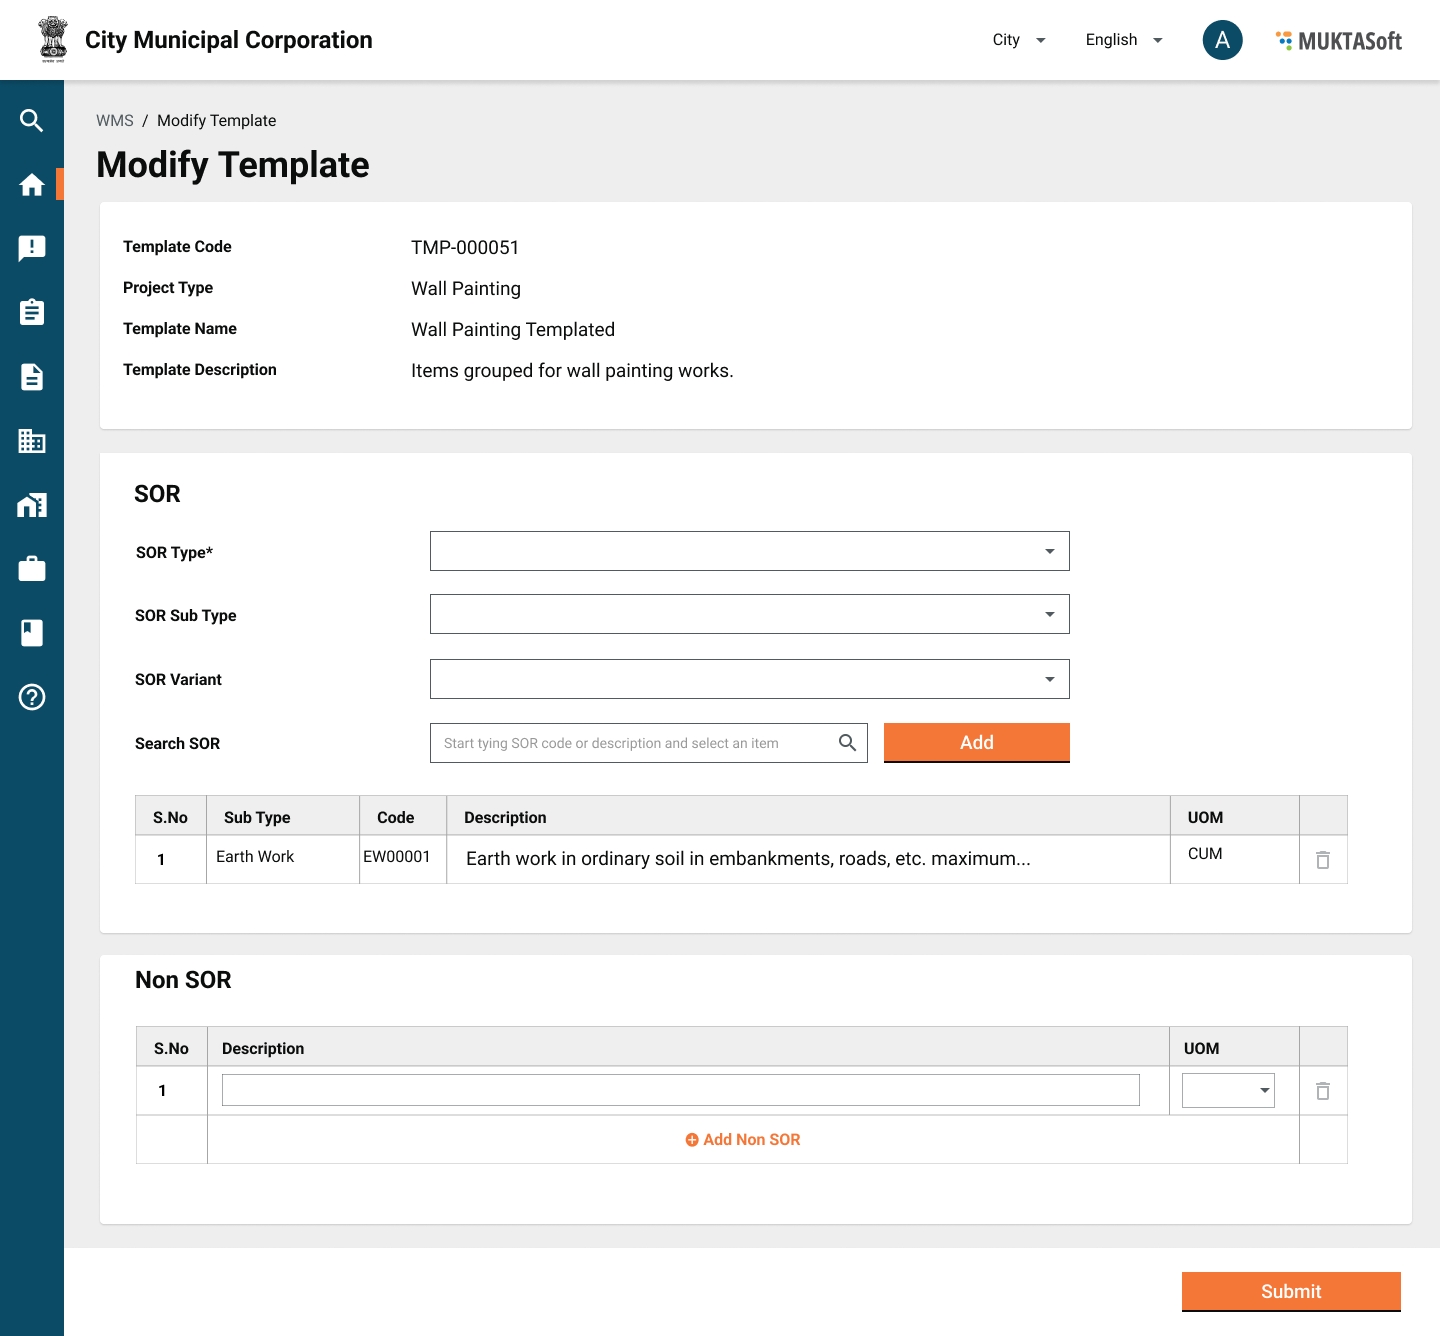Open the City selector in header
Screen dimensions: 1440x1336
(x=1018, y=40)
